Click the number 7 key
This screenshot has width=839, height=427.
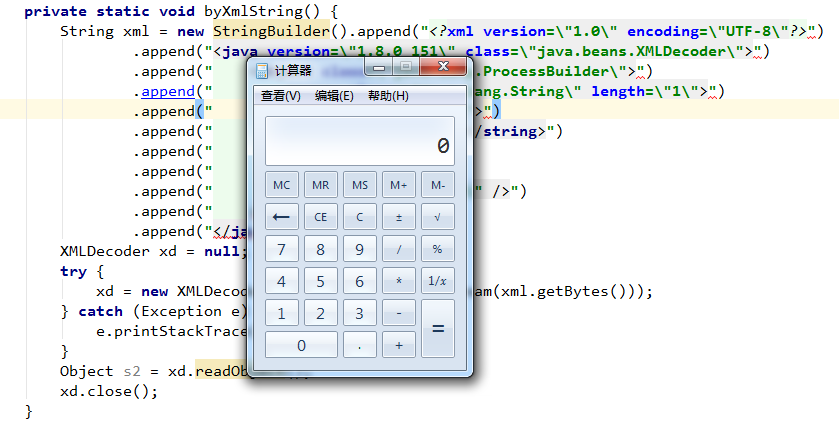click(x=282, y=249)
